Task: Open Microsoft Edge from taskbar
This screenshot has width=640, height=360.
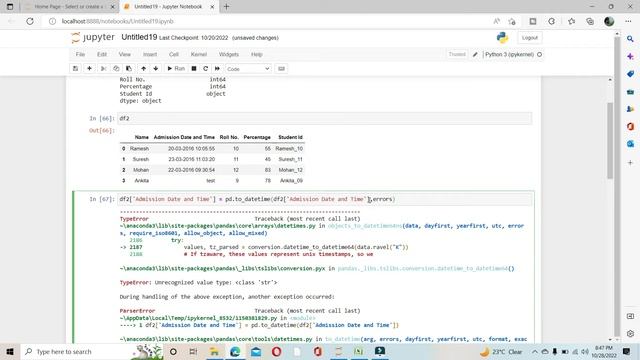Action: coord(235,351)
